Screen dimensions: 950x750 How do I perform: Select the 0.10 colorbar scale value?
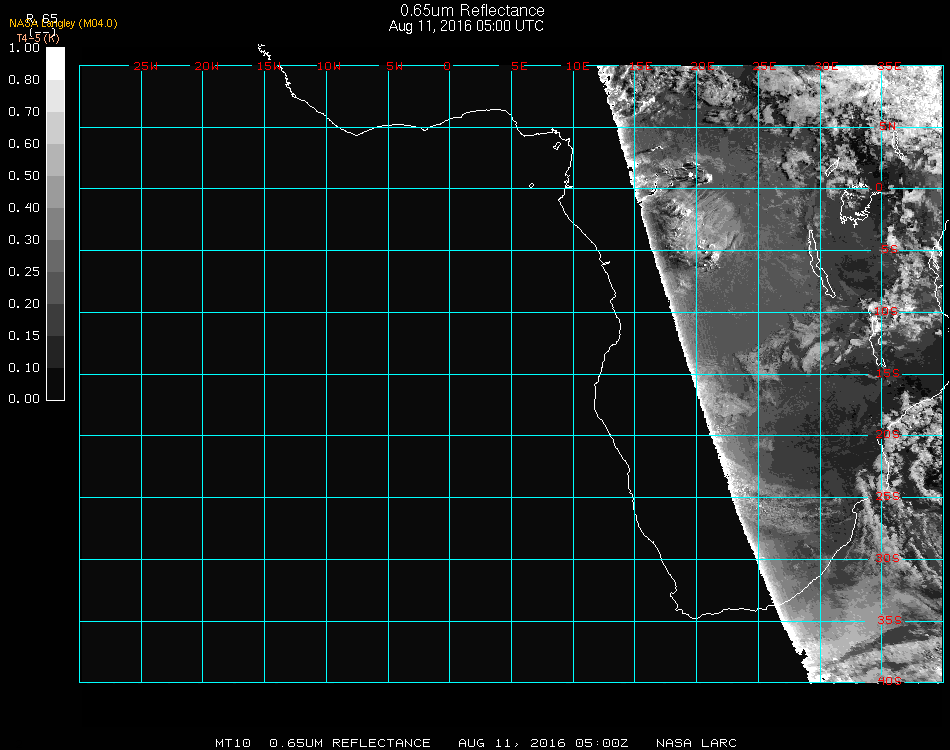tap(24, 368)
